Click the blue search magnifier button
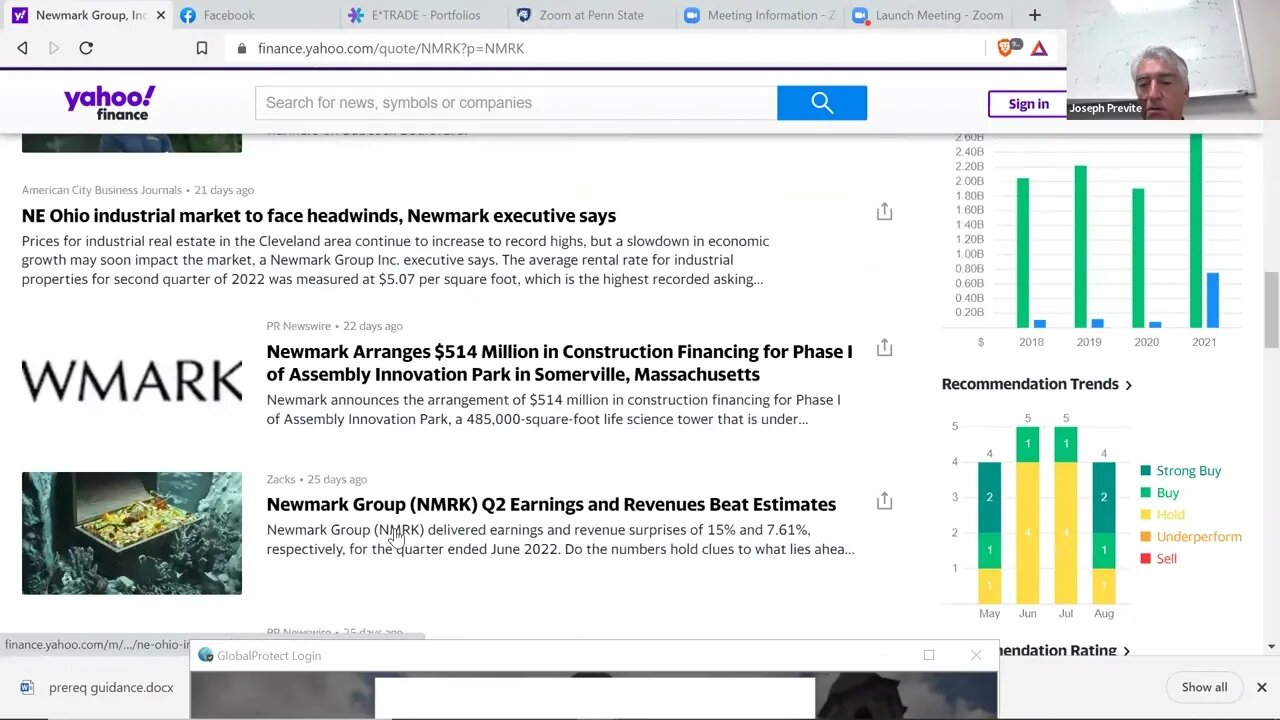Viewport: 1280px width, 720px height. click(x=822, y=103)
